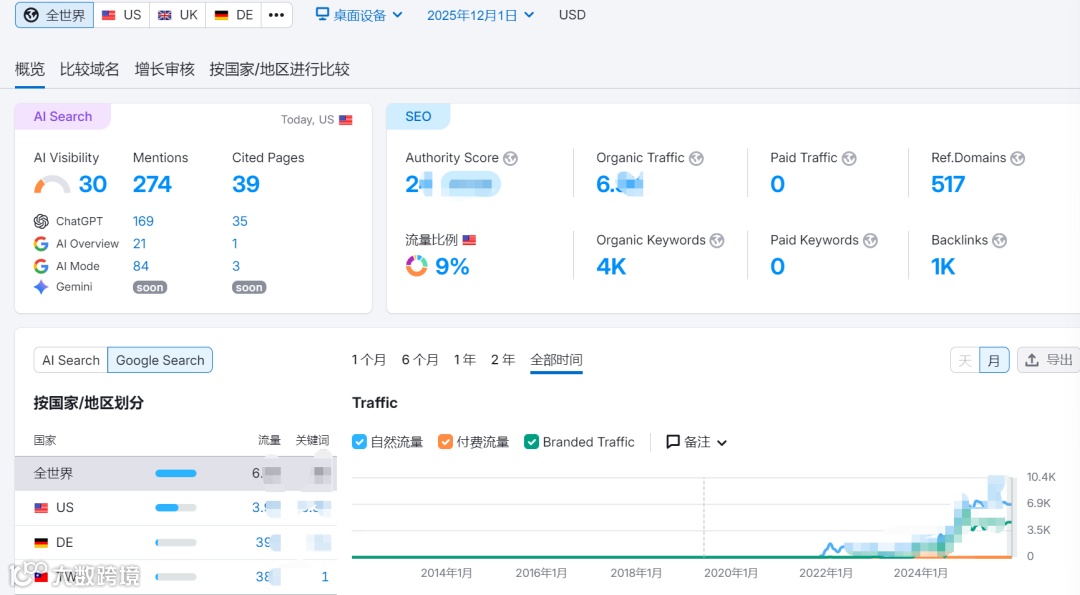
Task: Click the Paid Keywords globe icon
Action: (x=871, y=240)
